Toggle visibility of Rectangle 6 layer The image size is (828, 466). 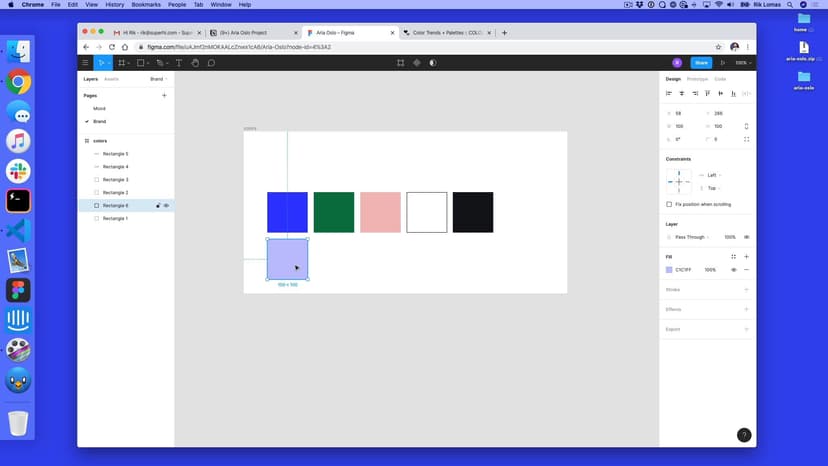[x=166, y=205]
